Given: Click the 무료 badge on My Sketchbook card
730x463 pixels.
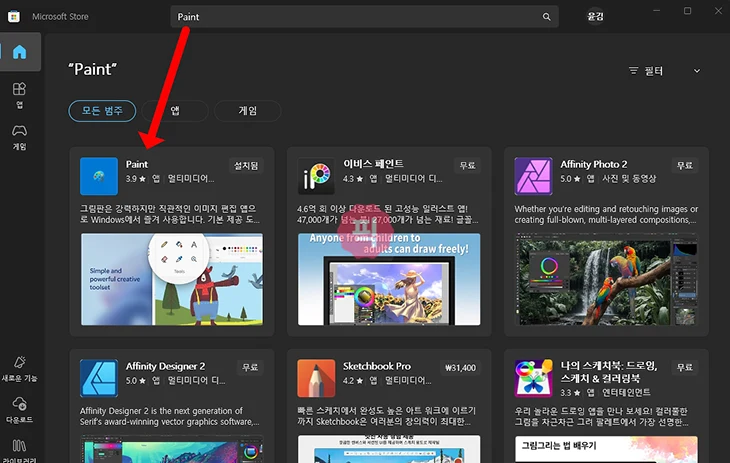Looking at the screenshot, I should coord(684,367).
